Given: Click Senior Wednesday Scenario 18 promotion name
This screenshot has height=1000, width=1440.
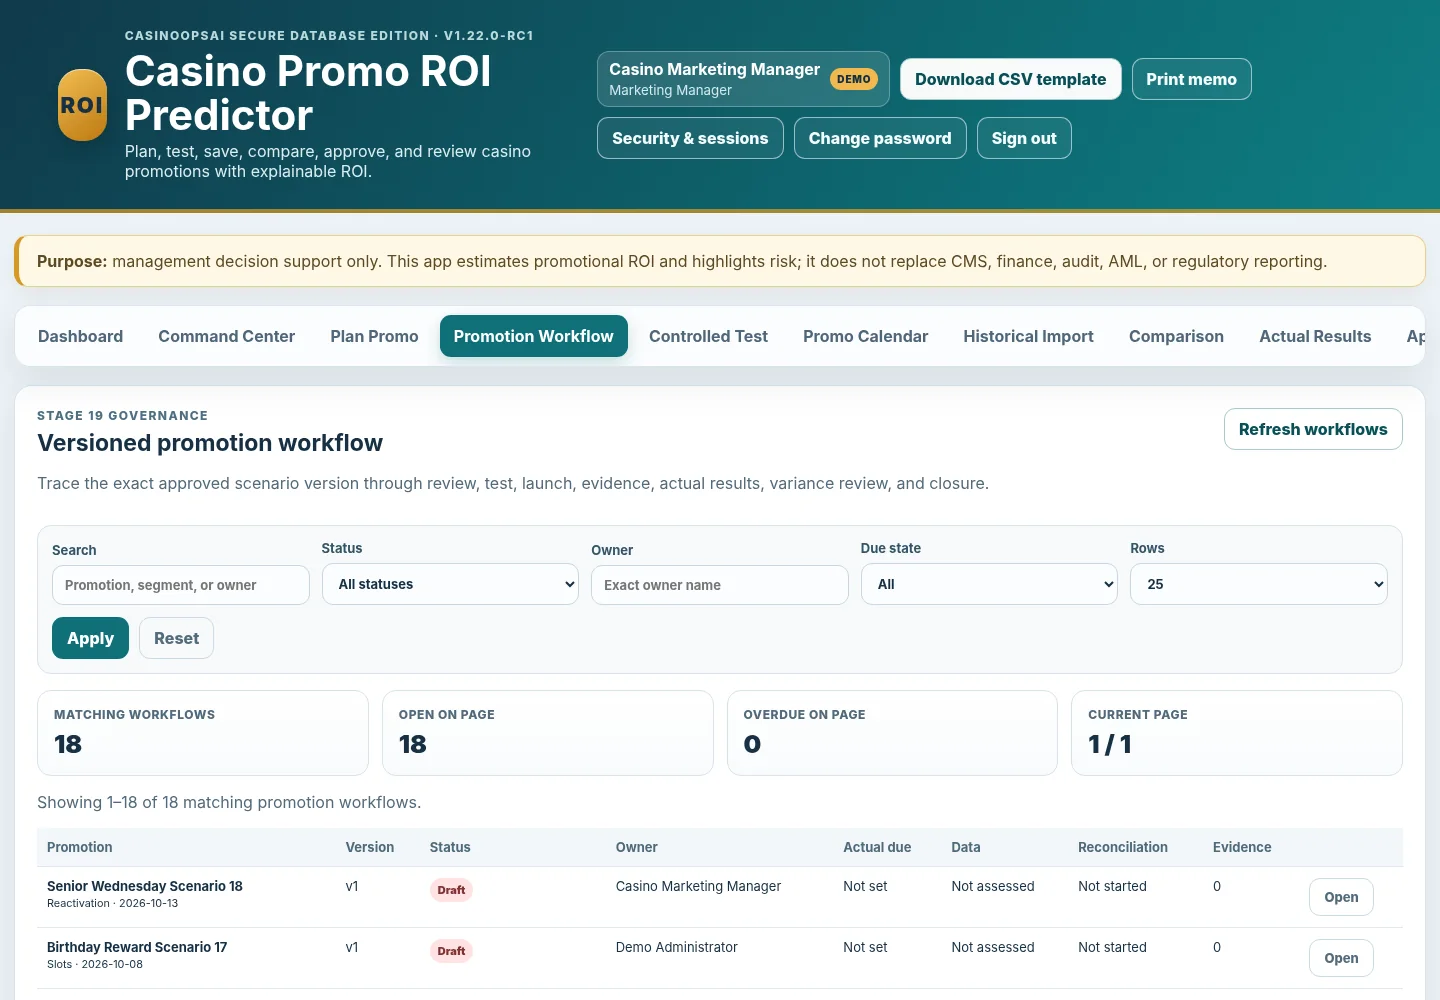Looking at the screenshot, I should pyautogui.click(x=145, y=886).
